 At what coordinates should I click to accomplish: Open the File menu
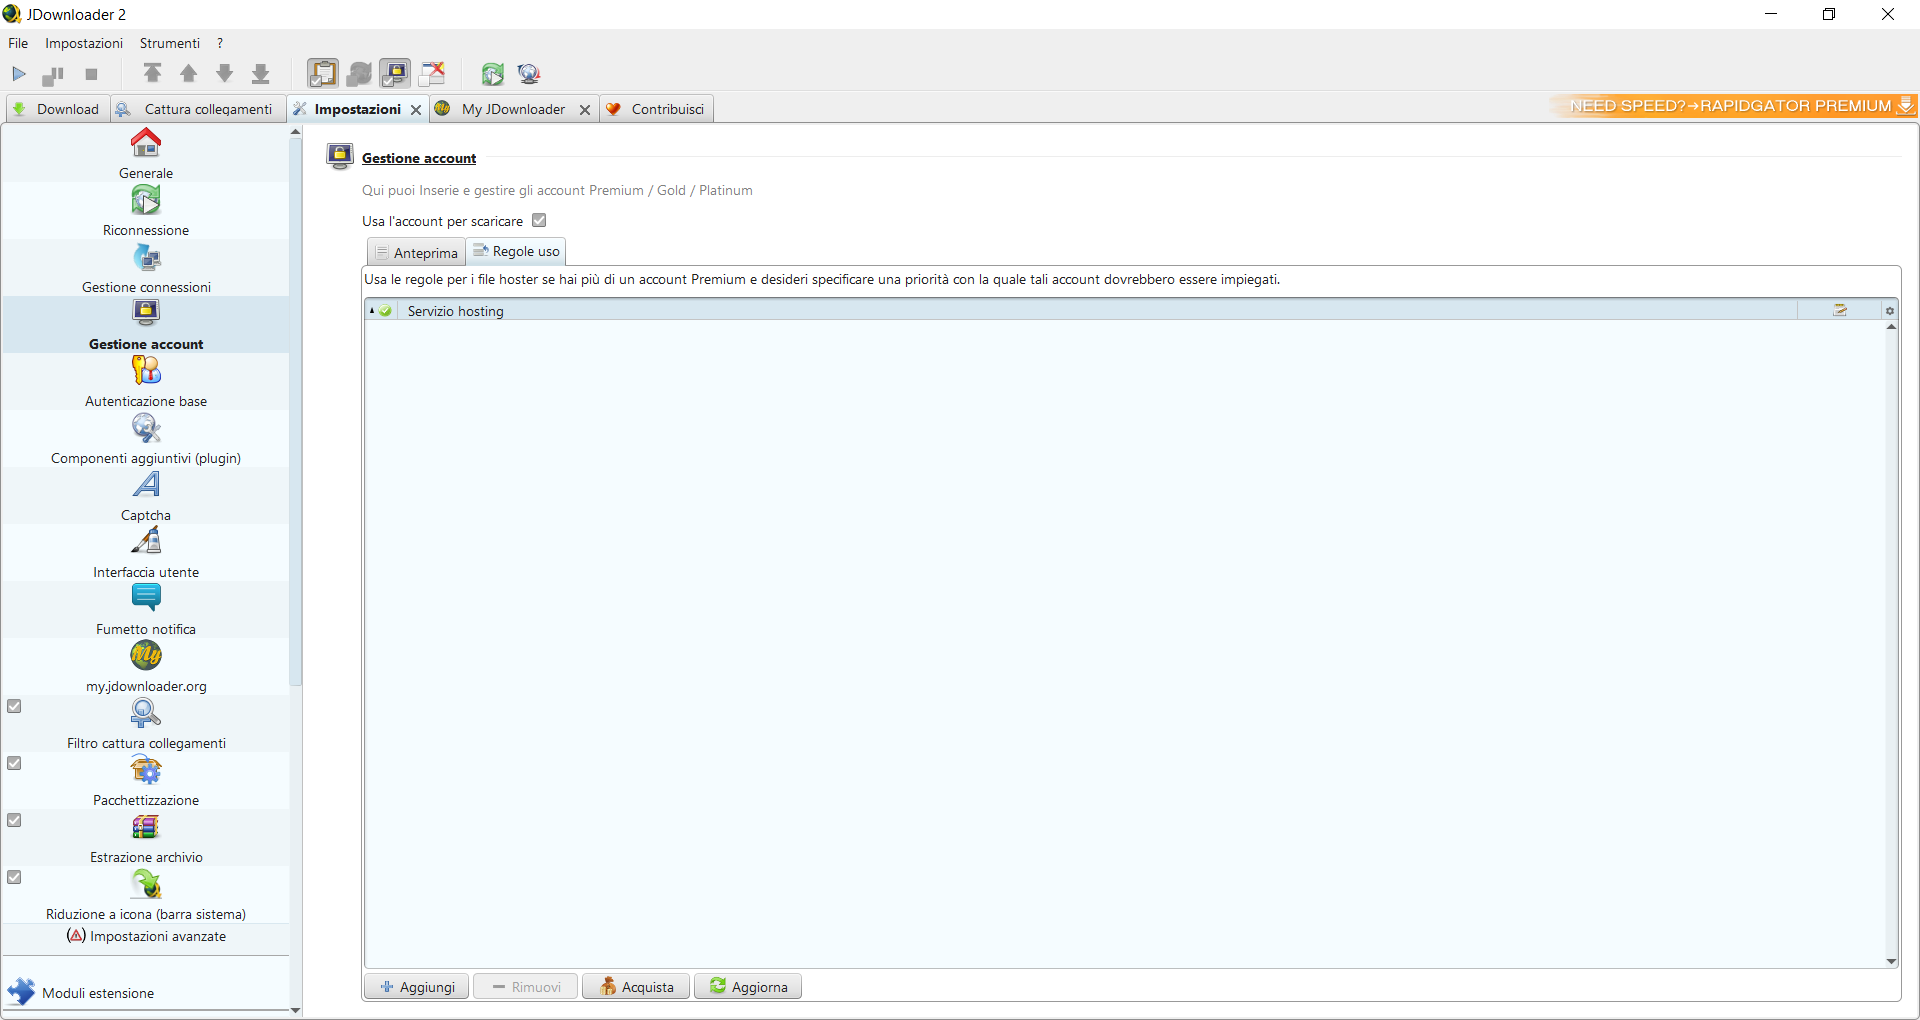18,43
